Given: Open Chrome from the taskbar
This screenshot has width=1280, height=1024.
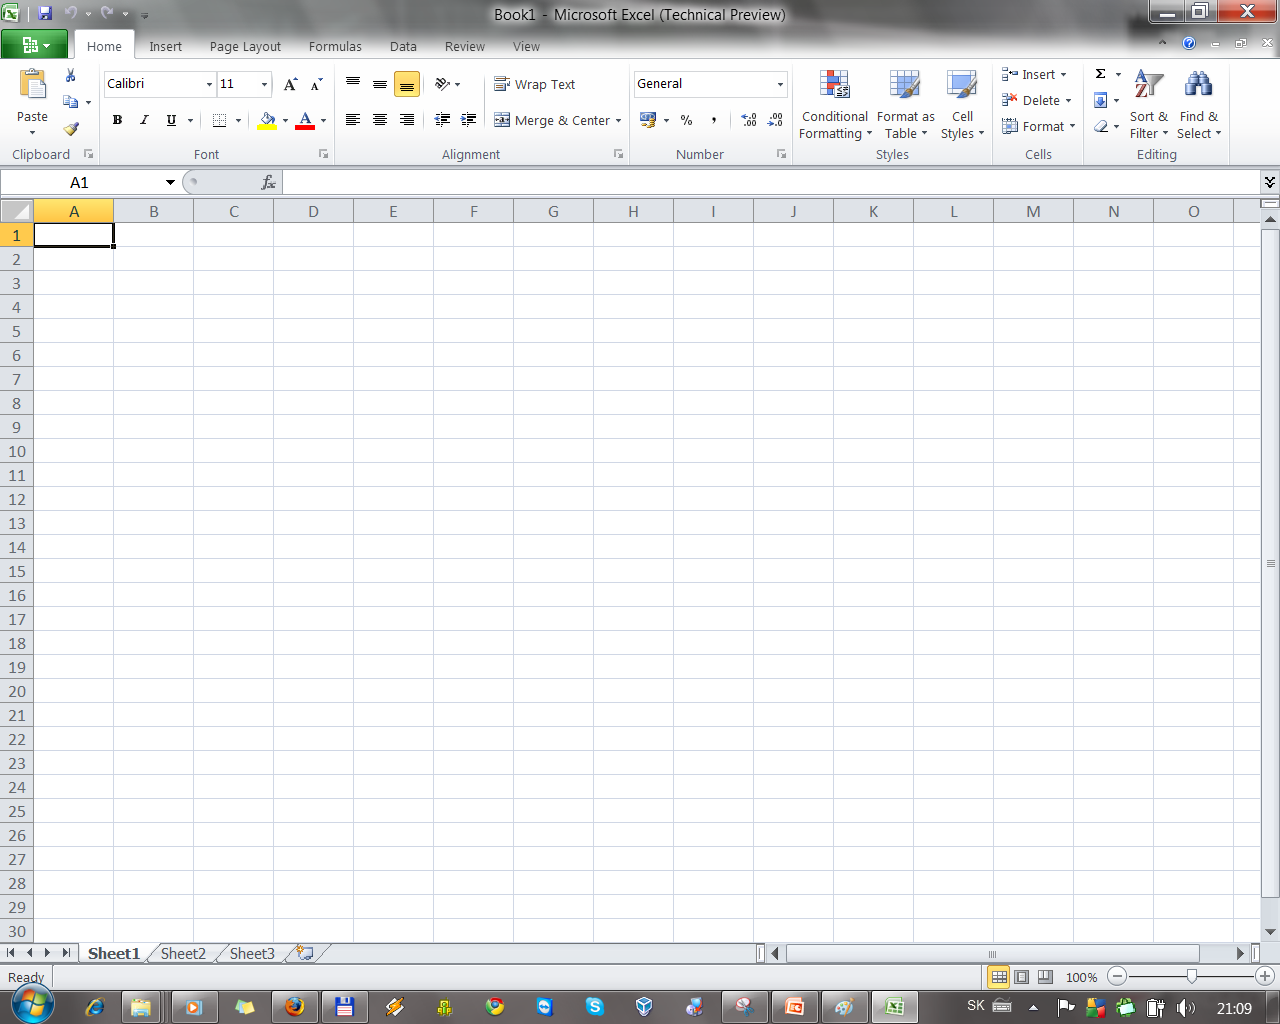Looking at the screenshot, I should pos(494,1007).
